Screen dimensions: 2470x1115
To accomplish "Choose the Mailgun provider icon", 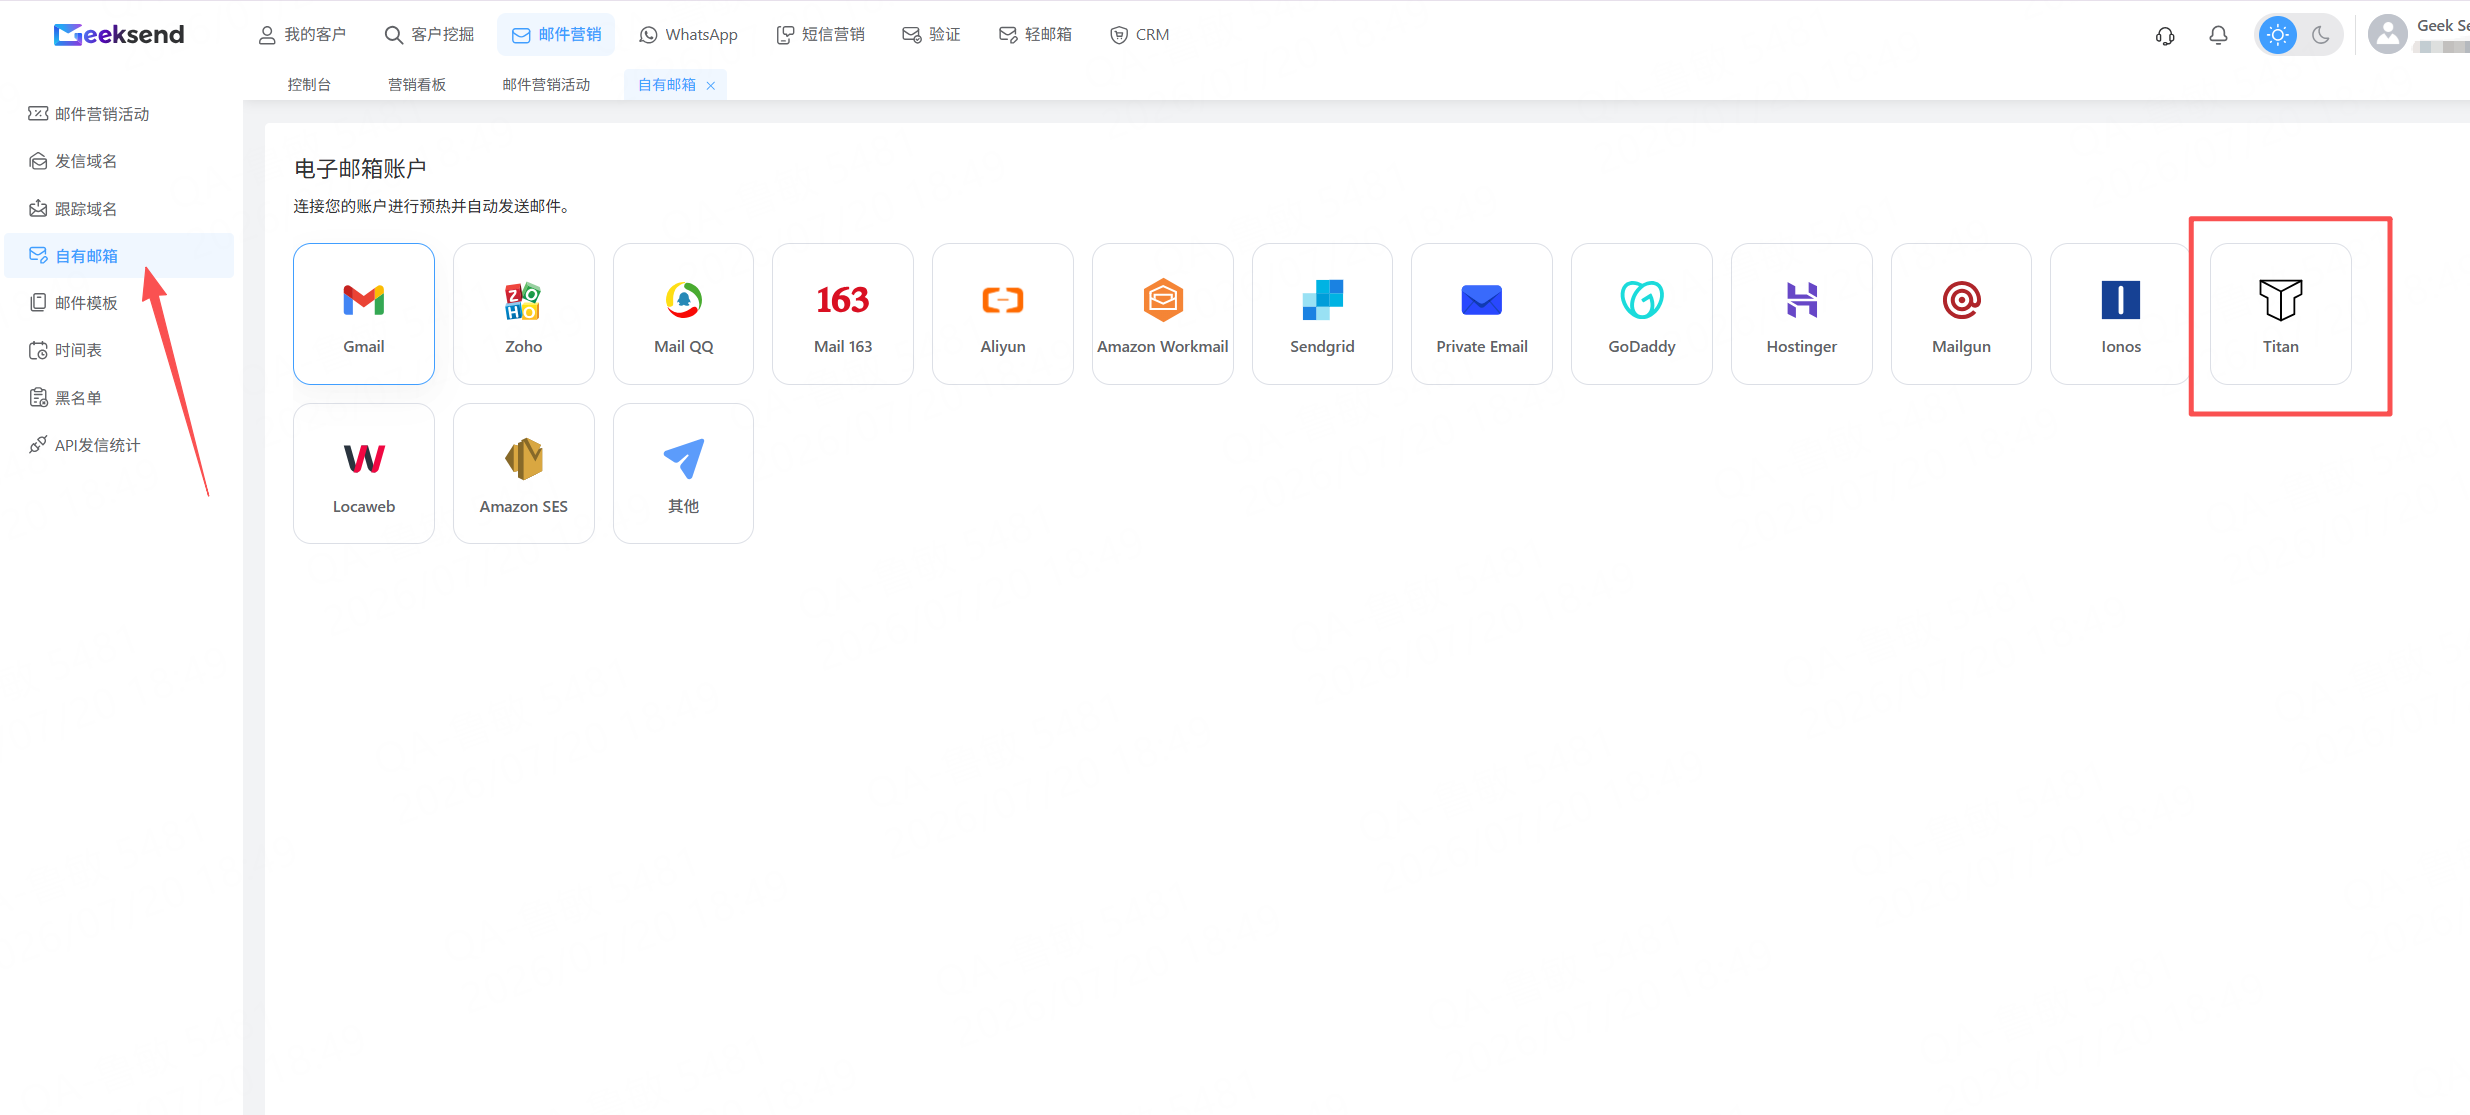I will (1961, 300).
